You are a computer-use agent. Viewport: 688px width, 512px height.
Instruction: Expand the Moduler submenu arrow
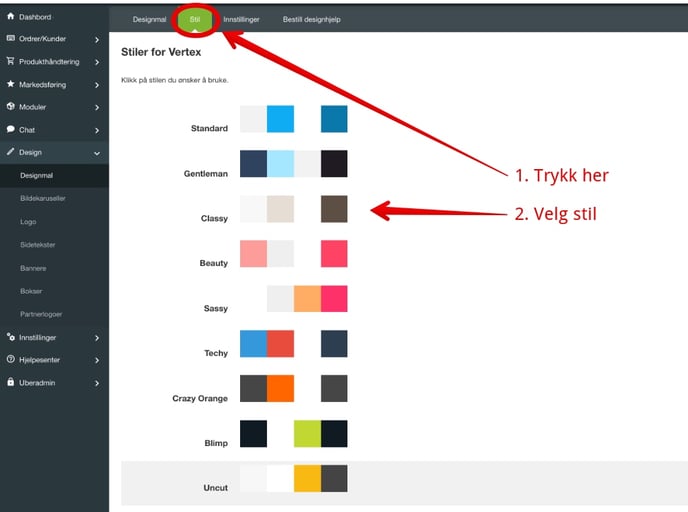click(97, 107)
